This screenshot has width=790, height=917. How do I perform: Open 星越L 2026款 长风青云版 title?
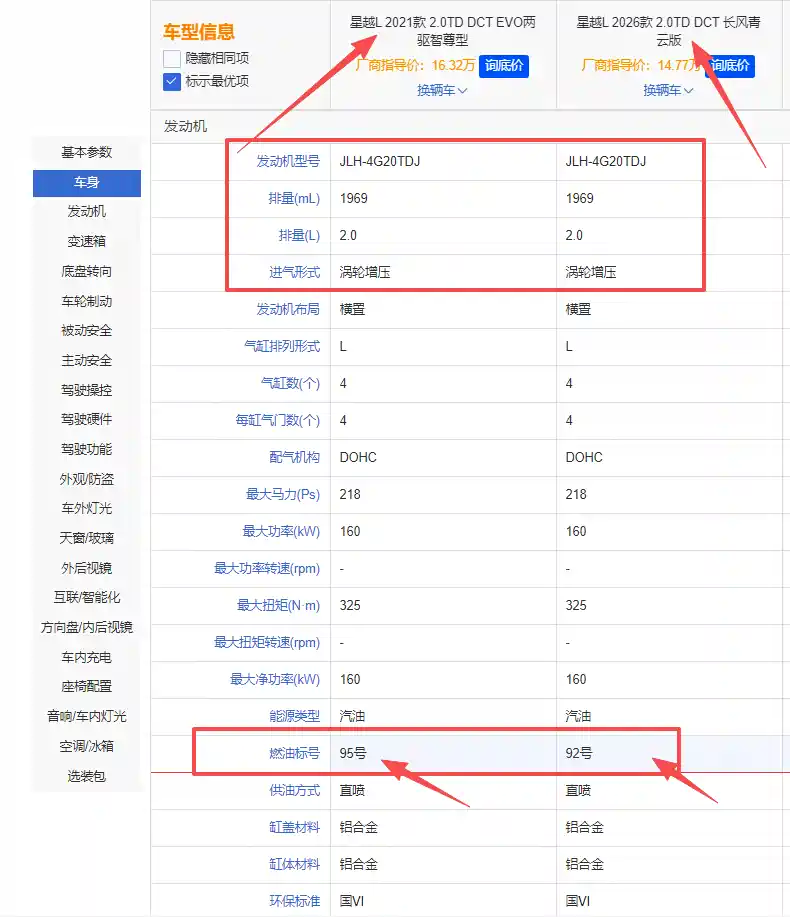(668, 31)
